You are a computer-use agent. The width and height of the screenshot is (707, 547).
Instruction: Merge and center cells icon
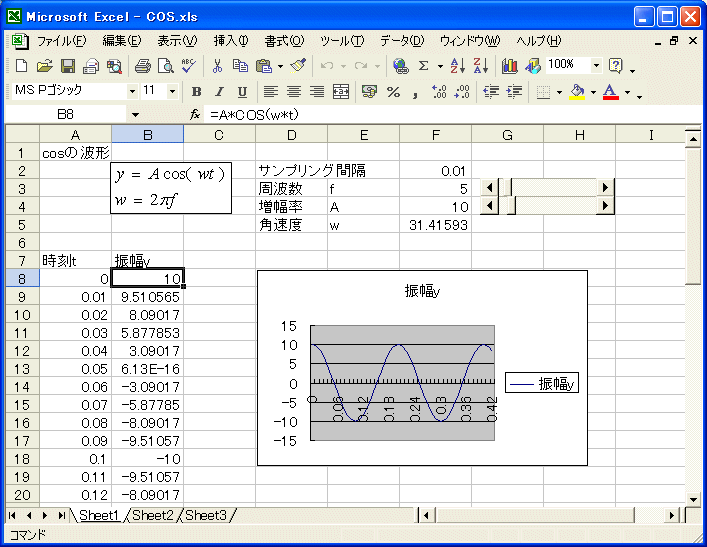point(340,92)
